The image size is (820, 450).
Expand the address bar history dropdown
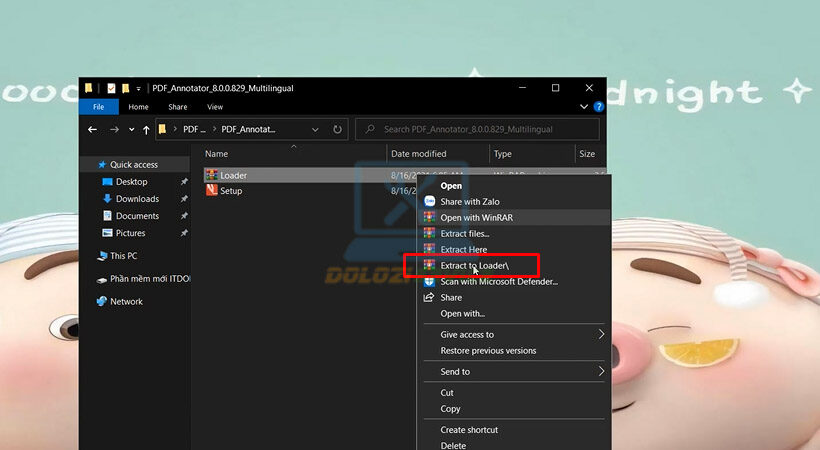pyautogui.click(x=315, y=129)
